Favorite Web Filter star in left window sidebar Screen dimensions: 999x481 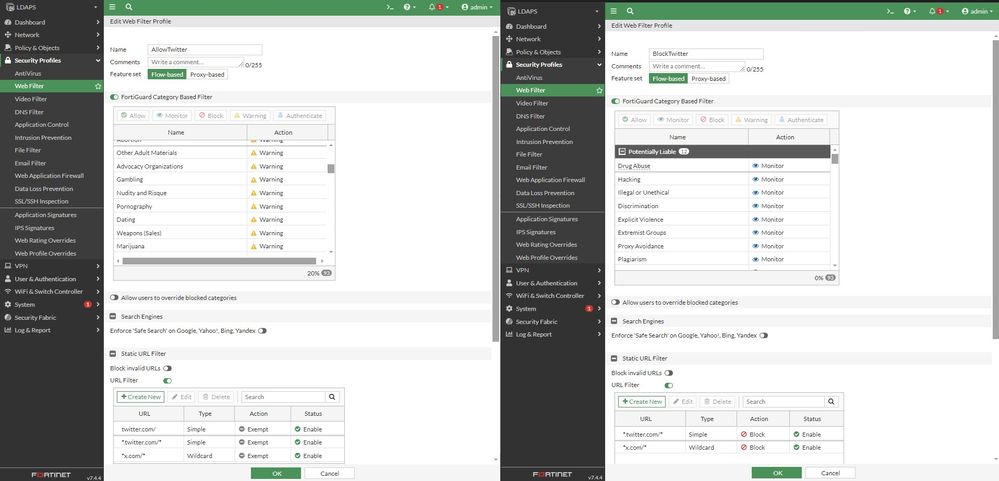(x=98, y=86)
